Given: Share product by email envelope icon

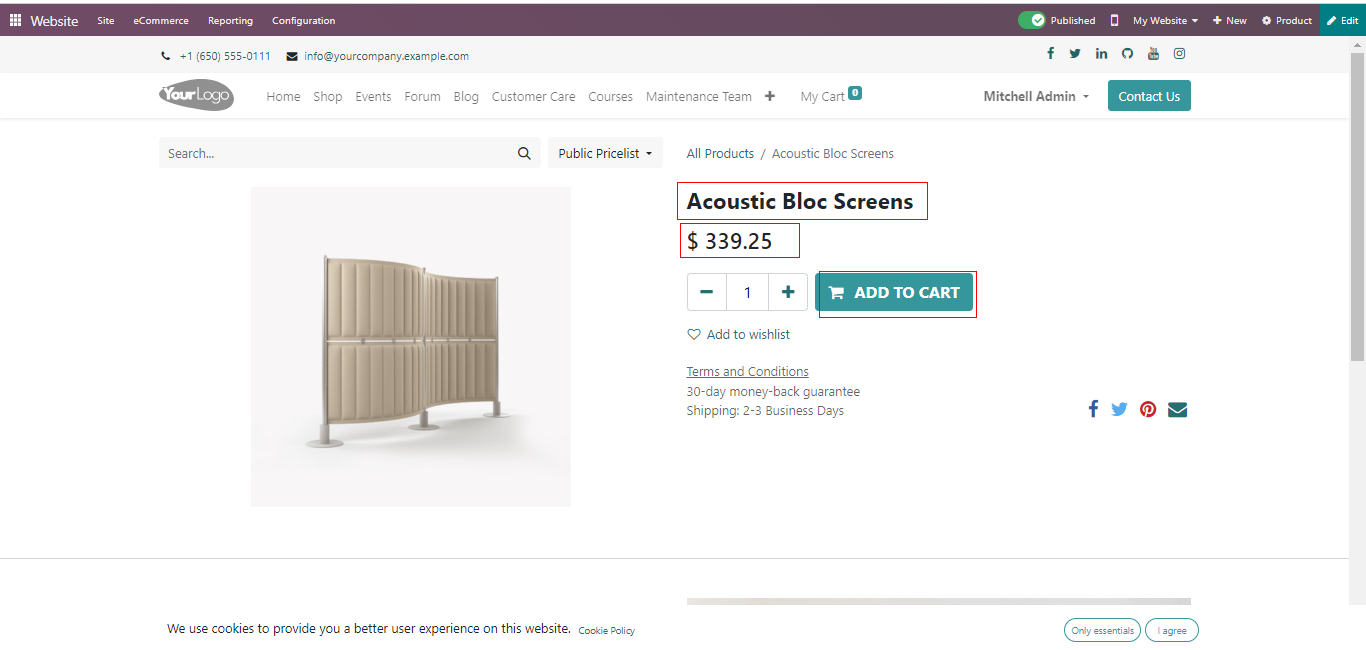Looking at the screenshot, I should tap(1177, 409).
